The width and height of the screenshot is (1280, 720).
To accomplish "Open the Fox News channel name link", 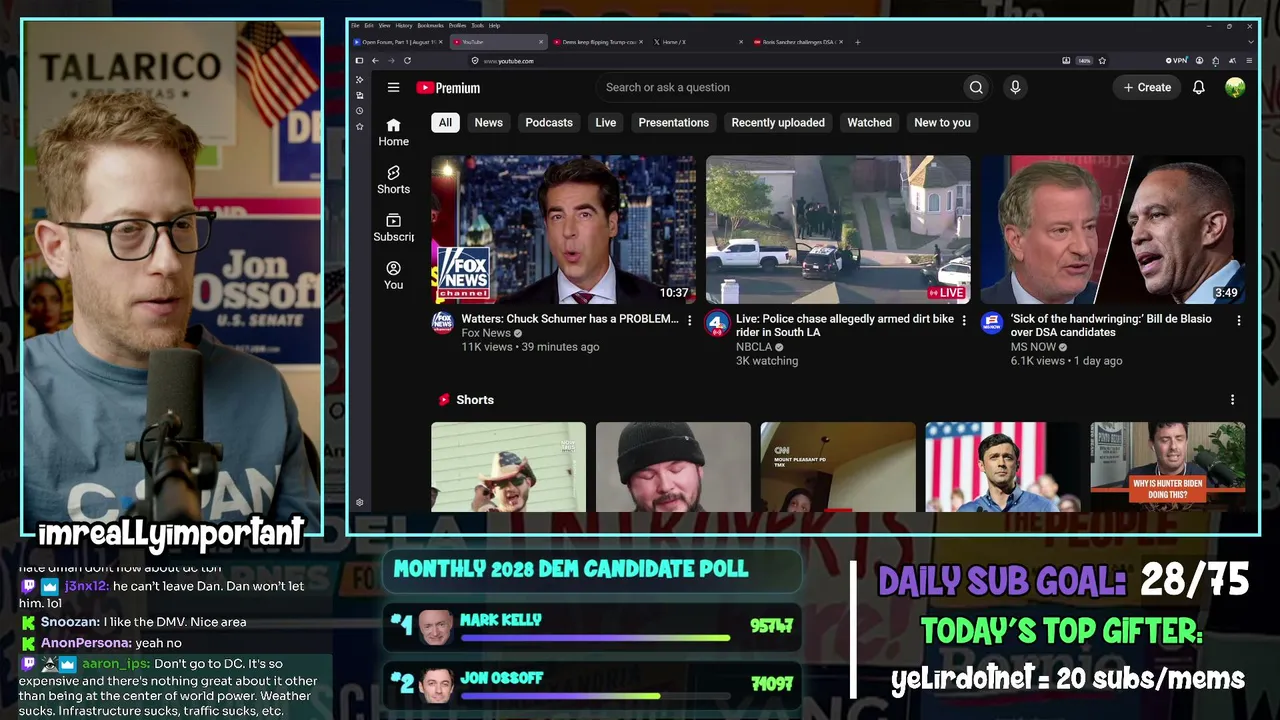I will pyautogui.click(x=486, y=333).
